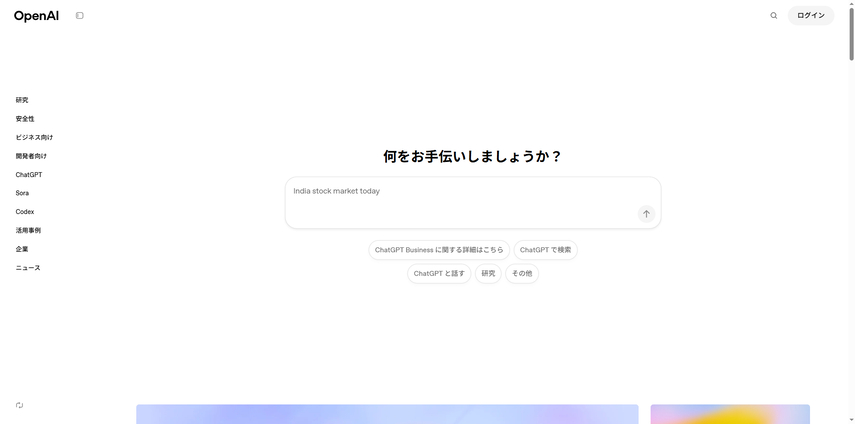The image size is (855, 424).
Task: Click the OpenAI logo
Action: click(x=36, y=16)
